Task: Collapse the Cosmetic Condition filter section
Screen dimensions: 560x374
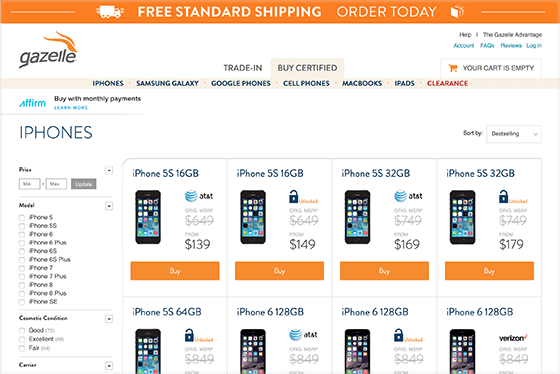Action: [x=109, y=319]
